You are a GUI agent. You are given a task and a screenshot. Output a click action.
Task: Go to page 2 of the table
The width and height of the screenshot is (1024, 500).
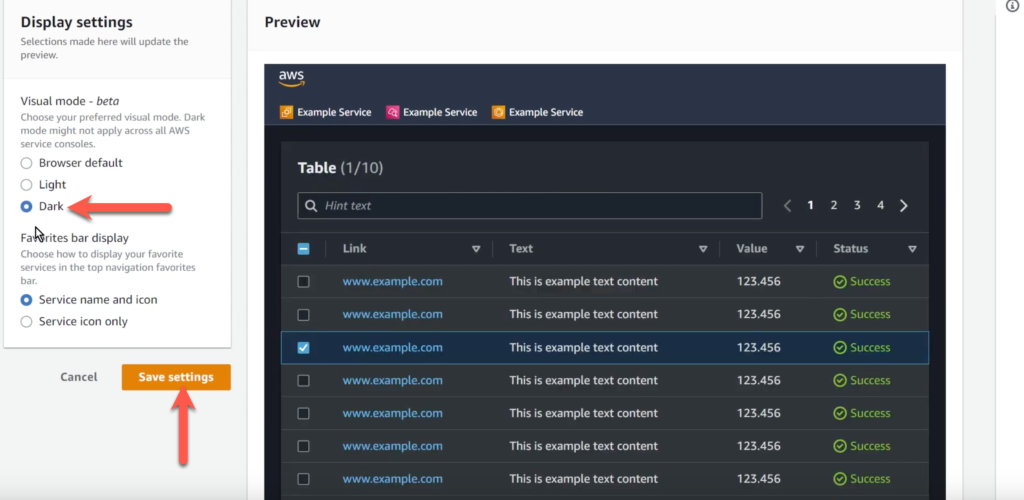coord(834,206)
